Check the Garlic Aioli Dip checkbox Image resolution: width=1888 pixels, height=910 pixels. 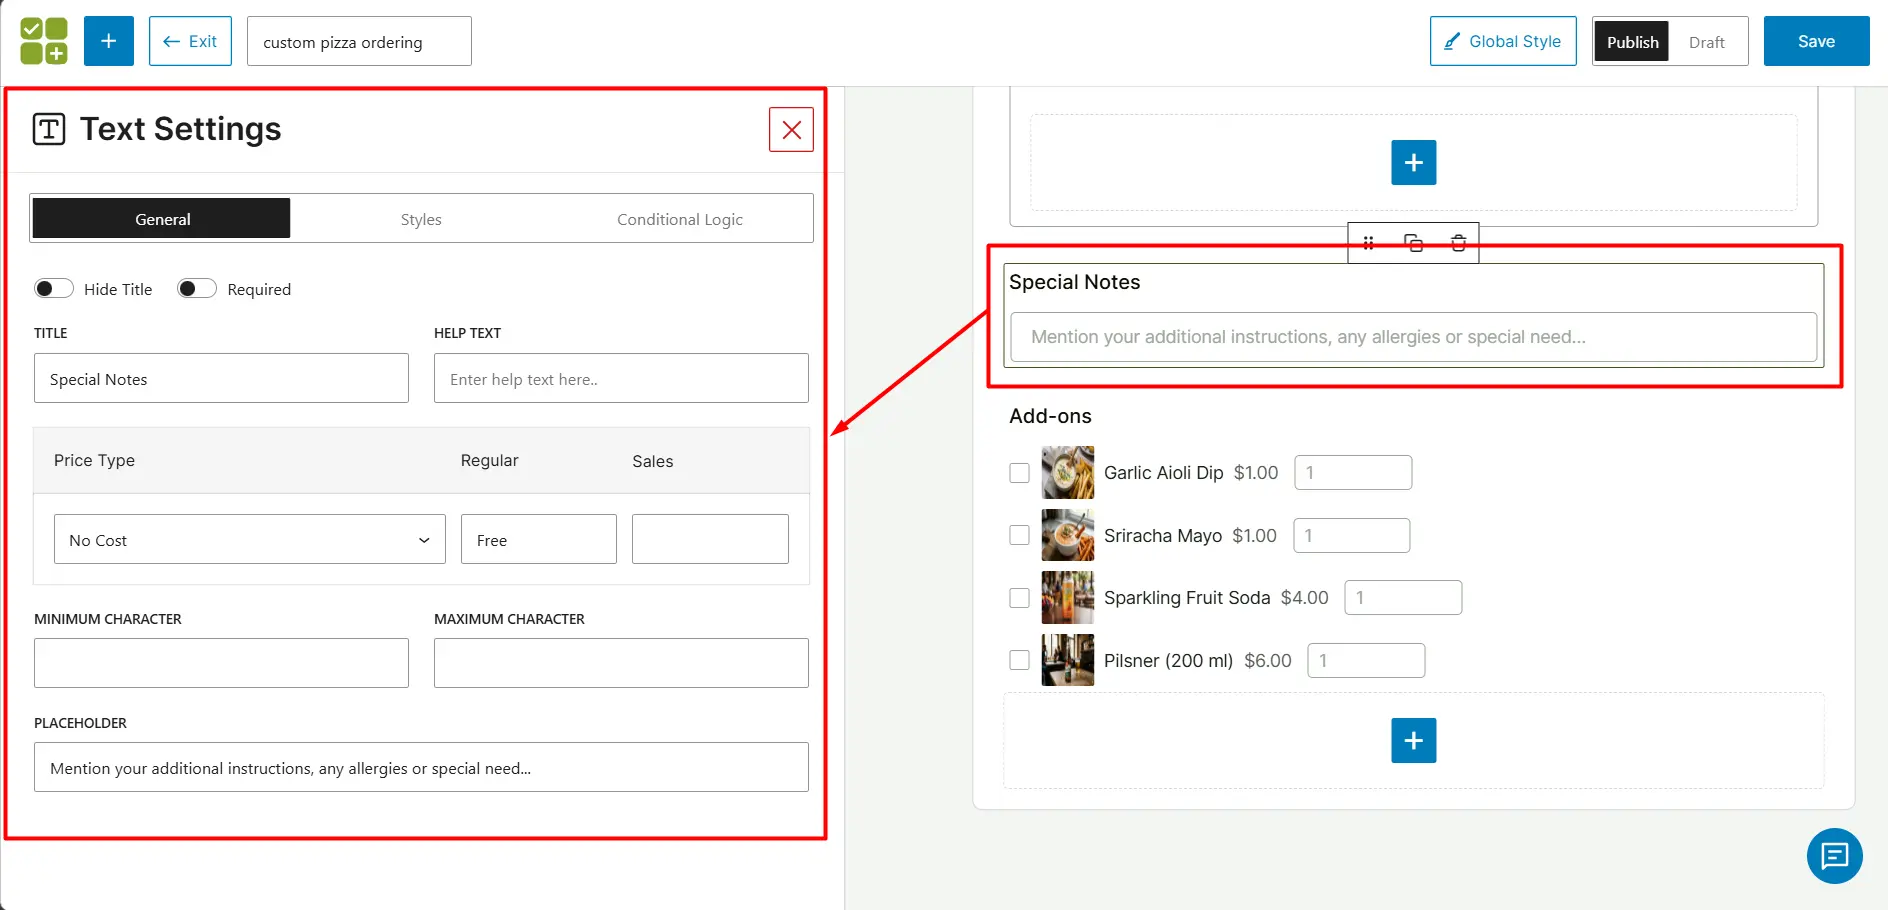pos(1019,473)
